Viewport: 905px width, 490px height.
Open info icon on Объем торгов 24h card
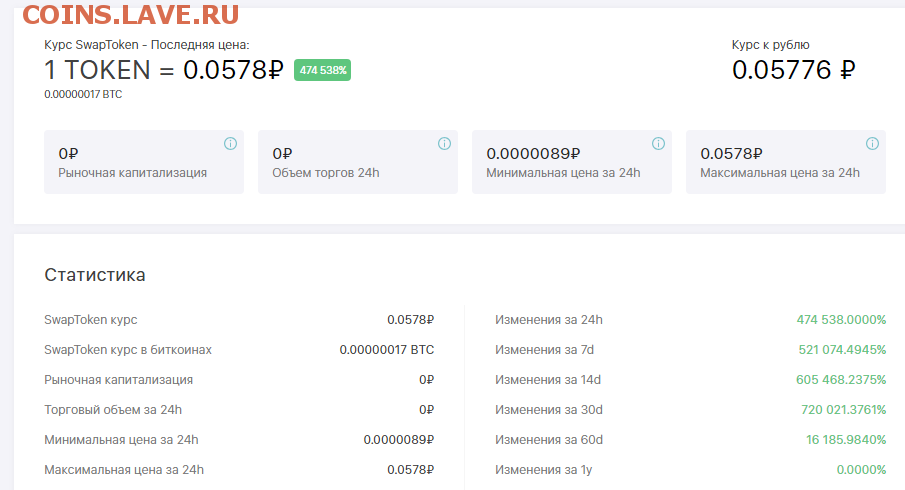point(444,144)
